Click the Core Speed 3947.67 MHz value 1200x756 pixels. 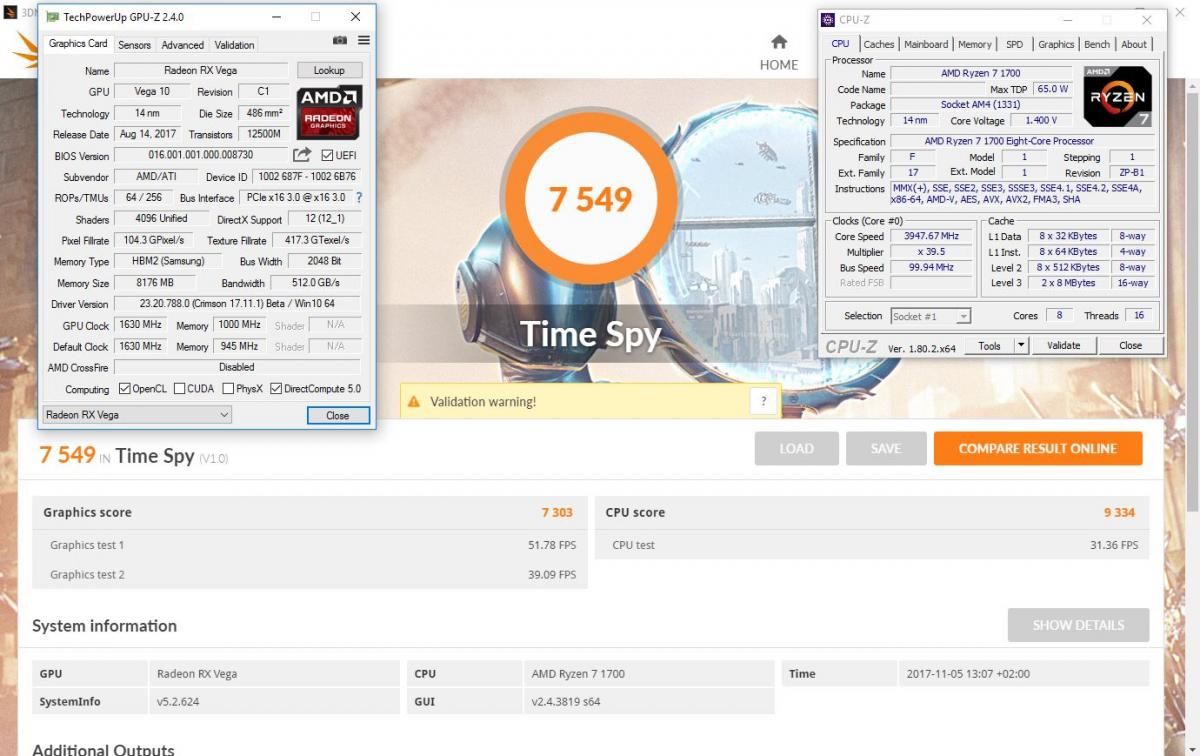[x=932, y=237]
